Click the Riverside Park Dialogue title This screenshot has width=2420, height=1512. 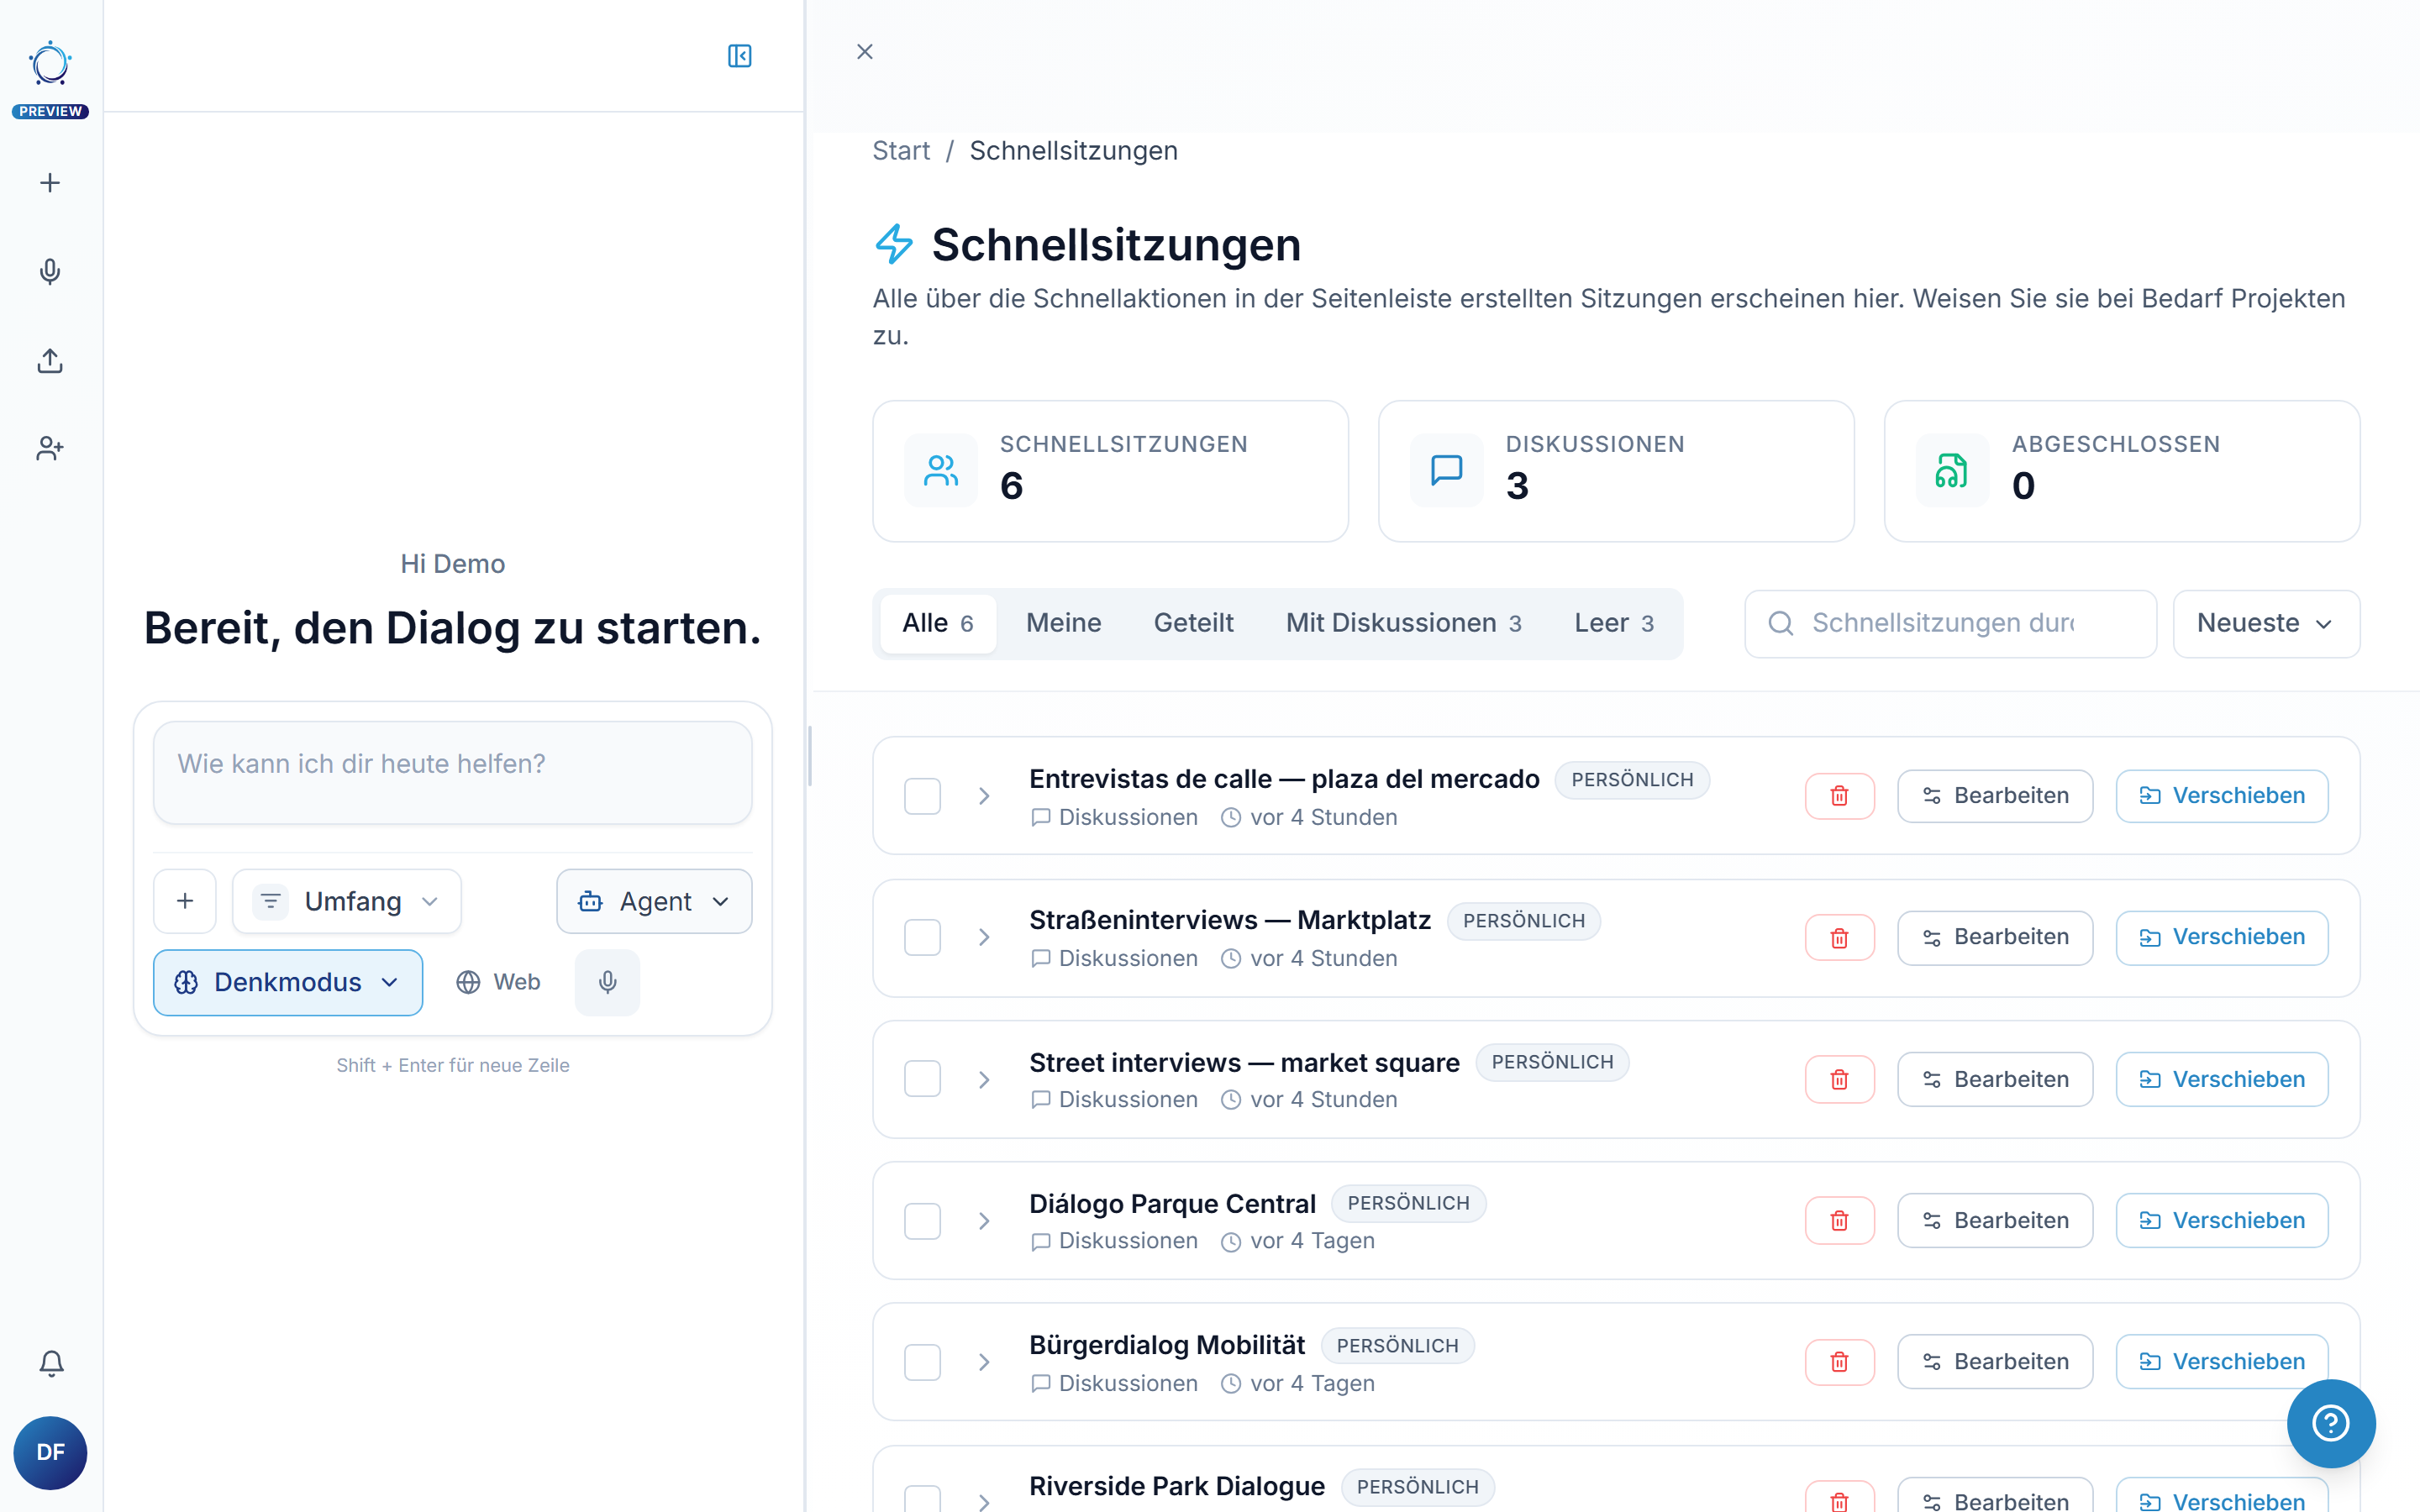[x=1177, y=1486]
